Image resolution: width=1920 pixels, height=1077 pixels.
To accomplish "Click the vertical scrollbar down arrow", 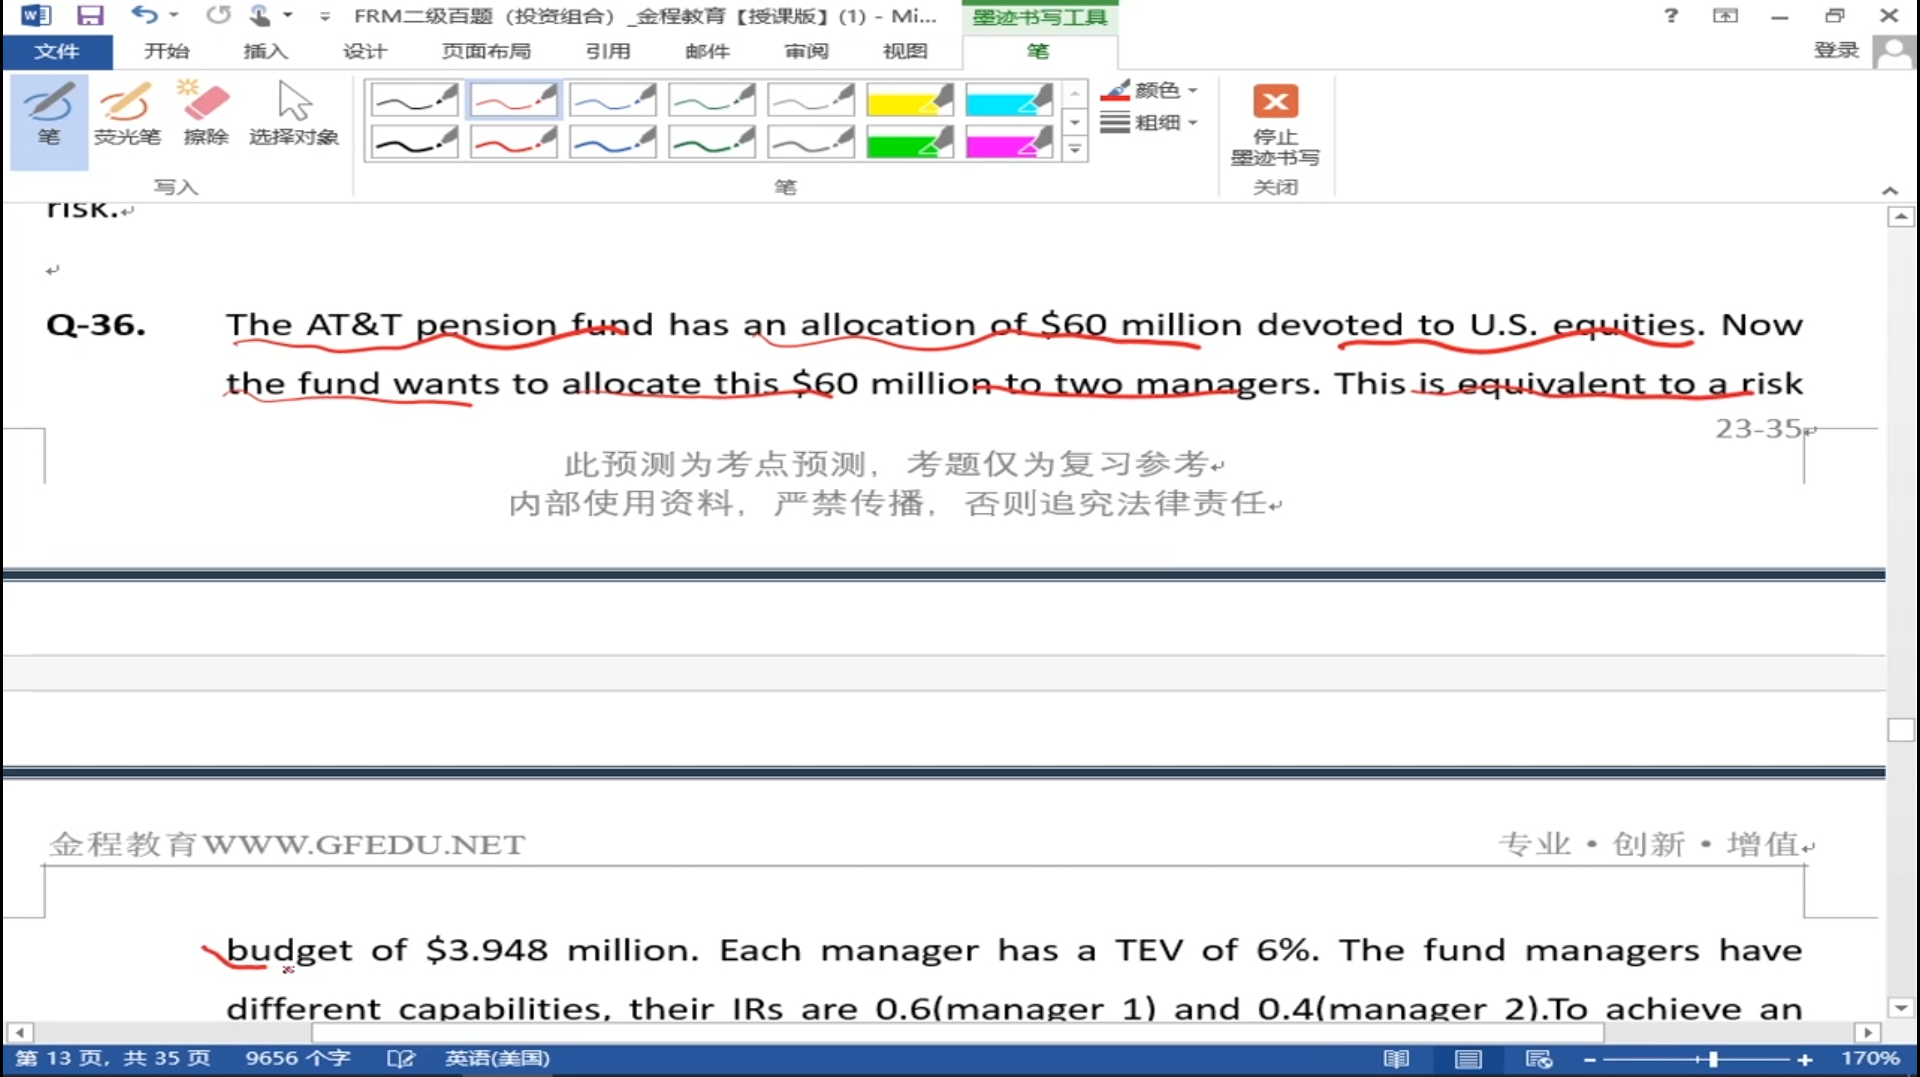I will (x=1901, y=1008).
